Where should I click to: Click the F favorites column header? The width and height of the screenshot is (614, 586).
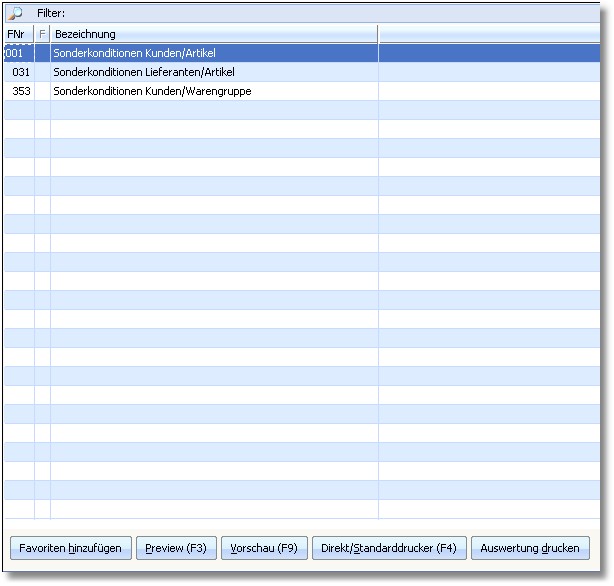42,34
